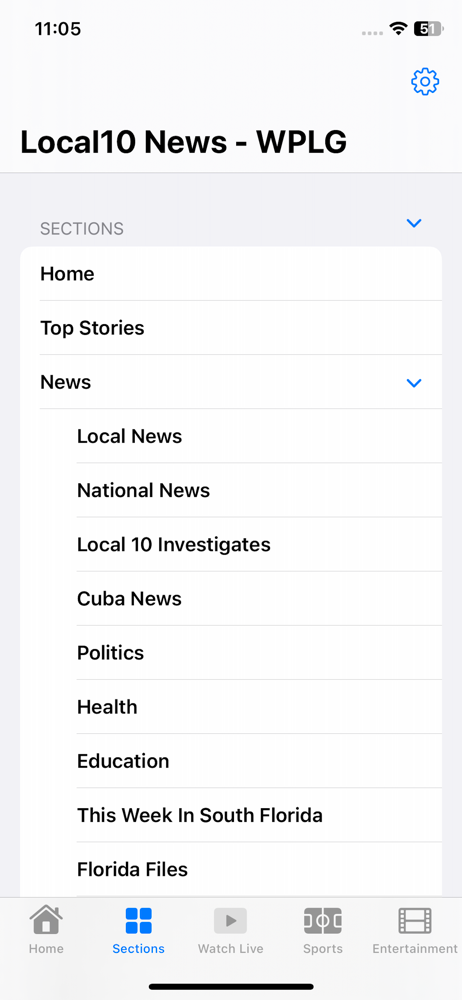The width and height of the screenshot is (462, 1000).
Task: Tap the battery indicator in the status bar
Action: click(x=428, y=29)
